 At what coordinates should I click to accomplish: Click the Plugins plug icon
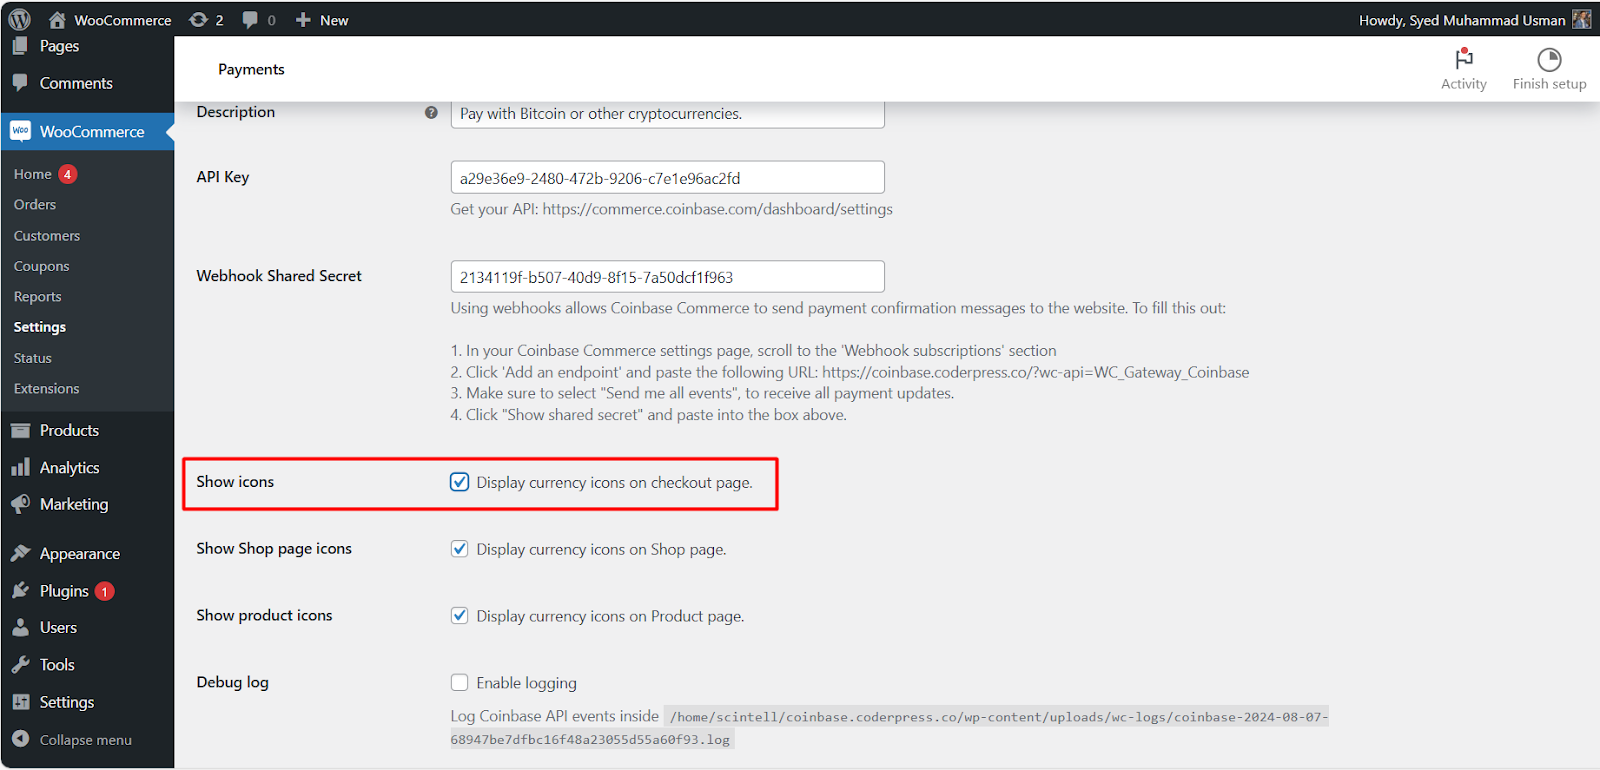[20, 591]
